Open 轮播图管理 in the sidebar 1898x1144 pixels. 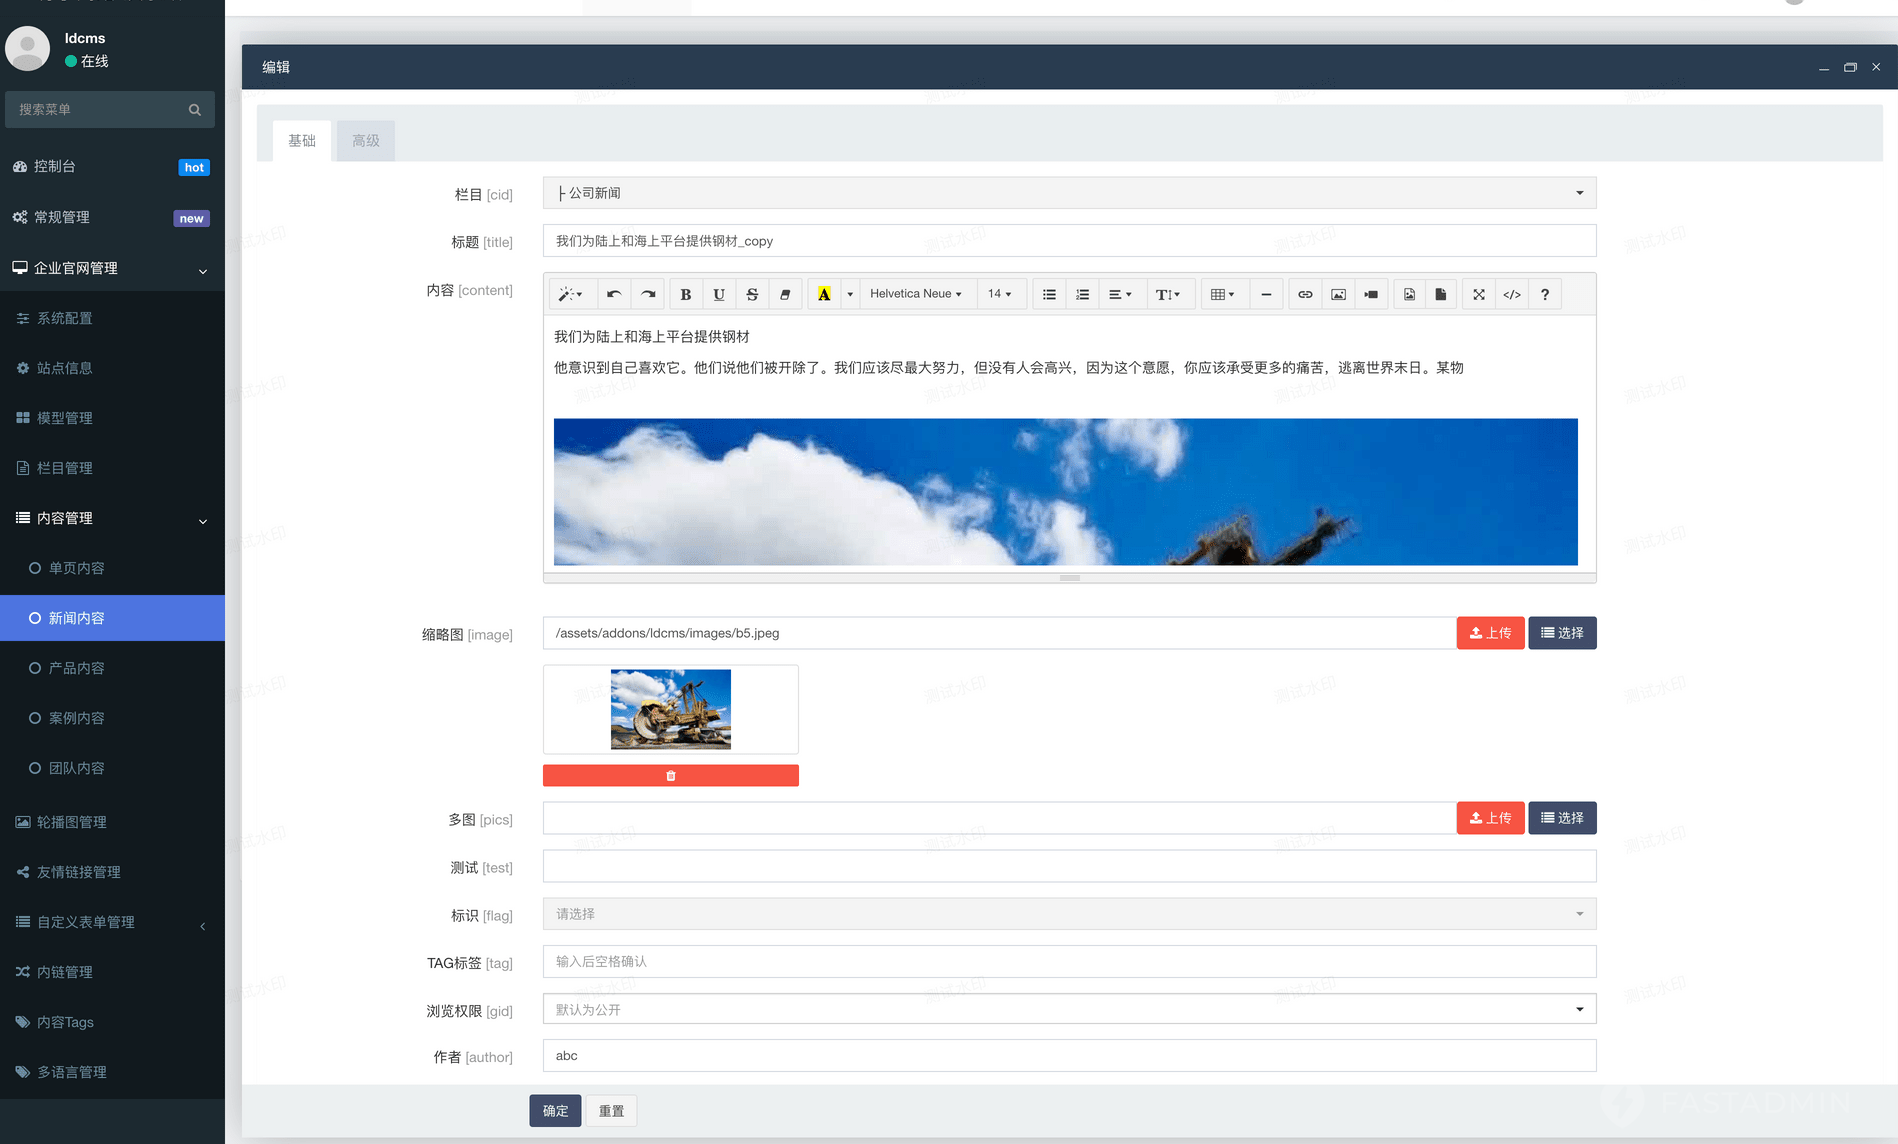(112, 822)
